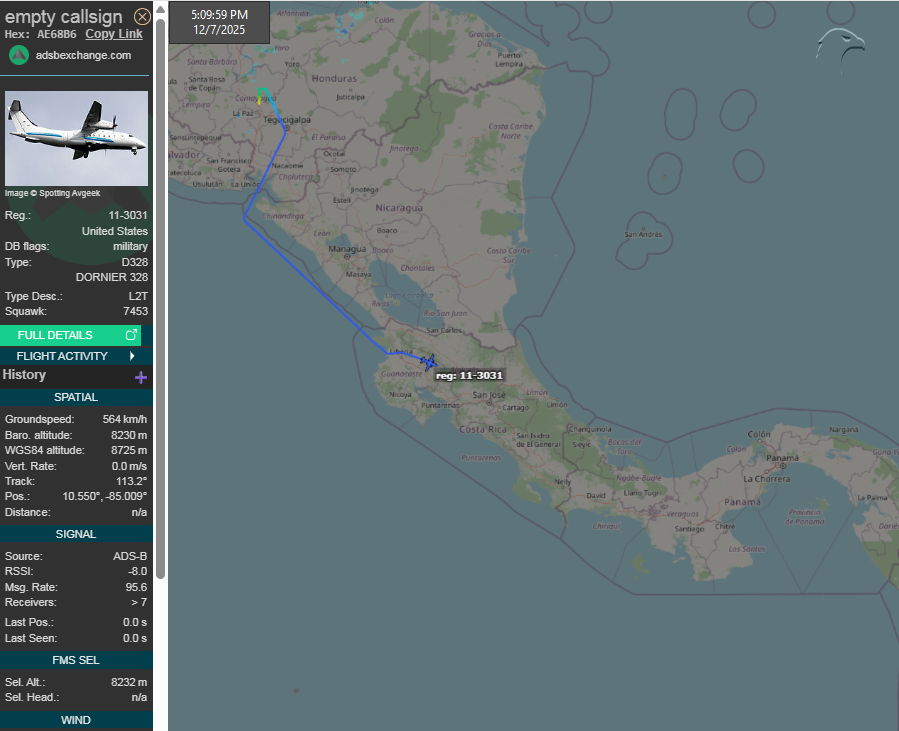Expand History with purple plus icon
Image resolution: width=899 pixels, height=731 pixels.
(140, 377)
